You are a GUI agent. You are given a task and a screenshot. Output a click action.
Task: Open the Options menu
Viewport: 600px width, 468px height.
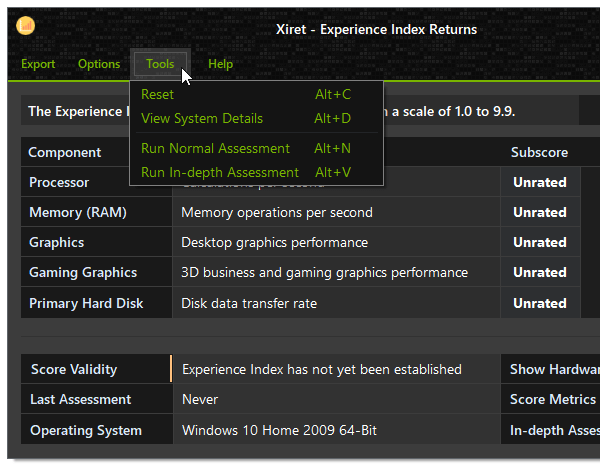99,64
